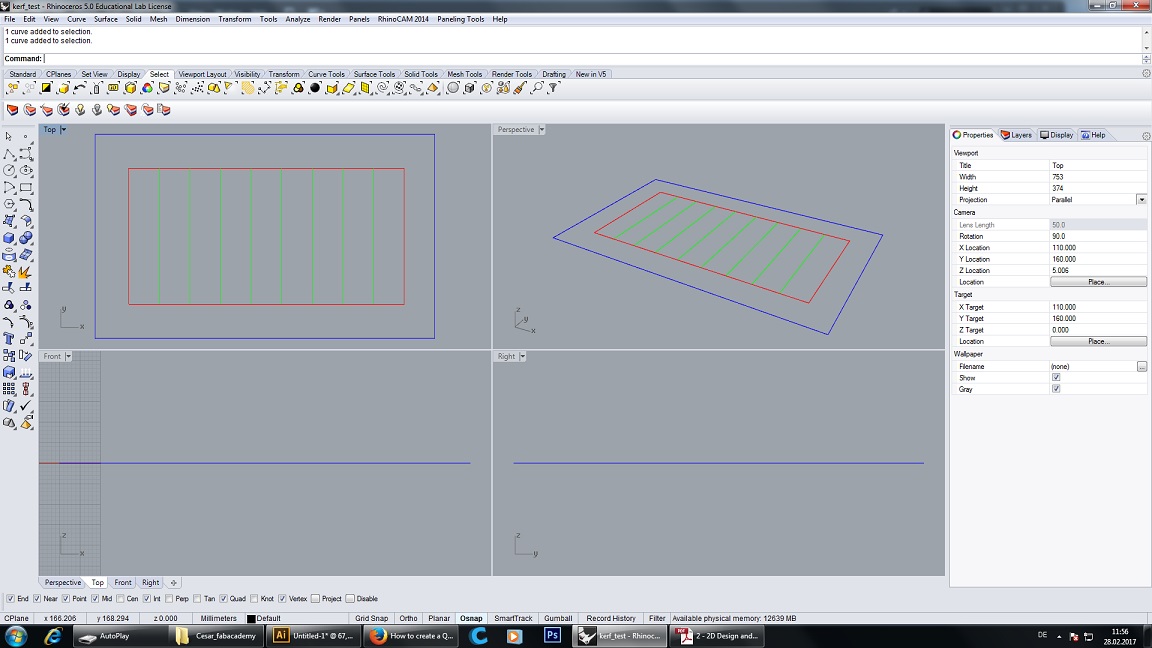Click the selection brush icon

tap(520, 88)
